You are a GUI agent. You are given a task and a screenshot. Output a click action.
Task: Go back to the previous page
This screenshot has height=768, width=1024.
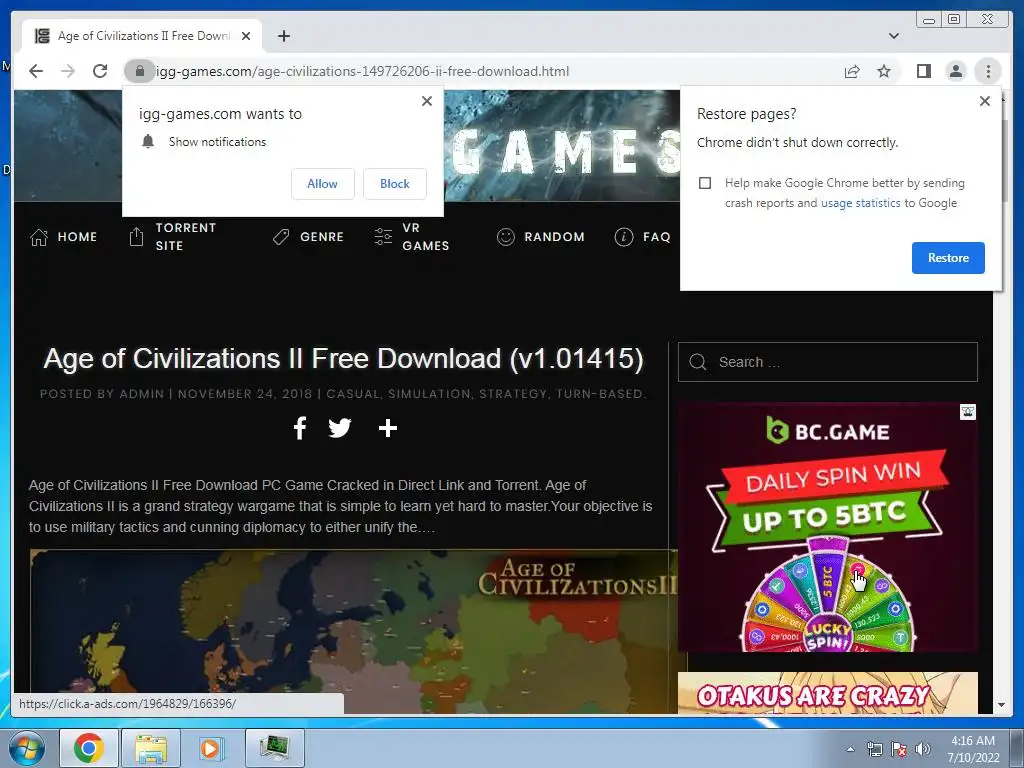point(36,71)
